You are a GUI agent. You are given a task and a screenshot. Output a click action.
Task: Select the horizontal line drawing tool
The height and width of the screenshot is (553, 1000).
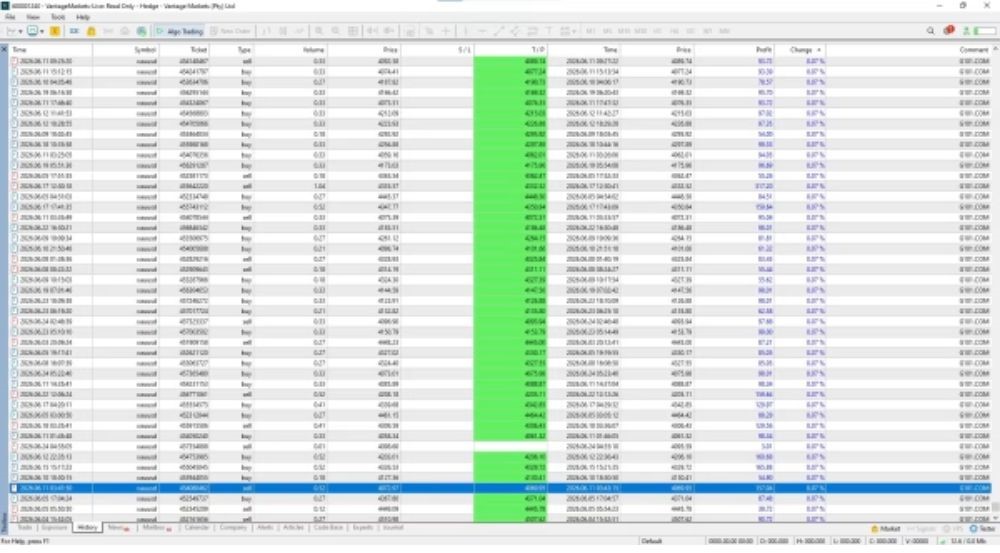click(x=482, y=31)
